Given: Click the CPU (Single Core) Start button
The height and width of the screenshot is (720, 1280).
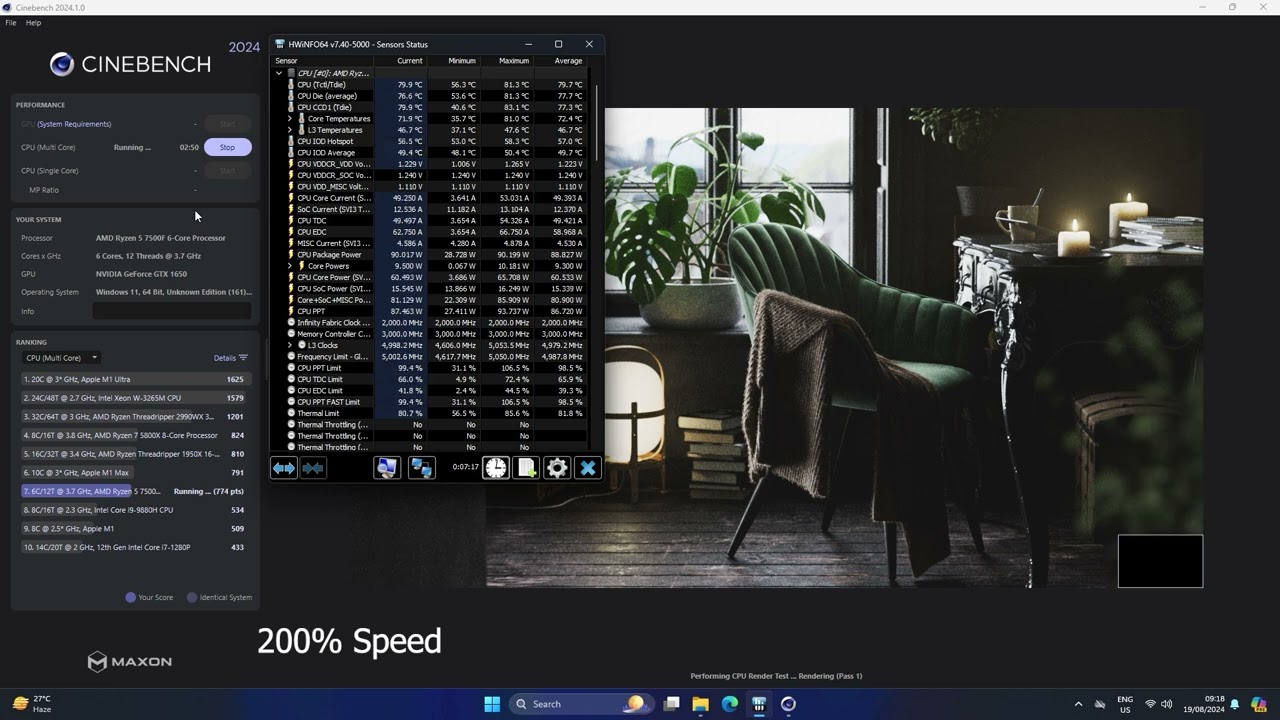Looking at the screenshot, I should (x=227, y=170).
